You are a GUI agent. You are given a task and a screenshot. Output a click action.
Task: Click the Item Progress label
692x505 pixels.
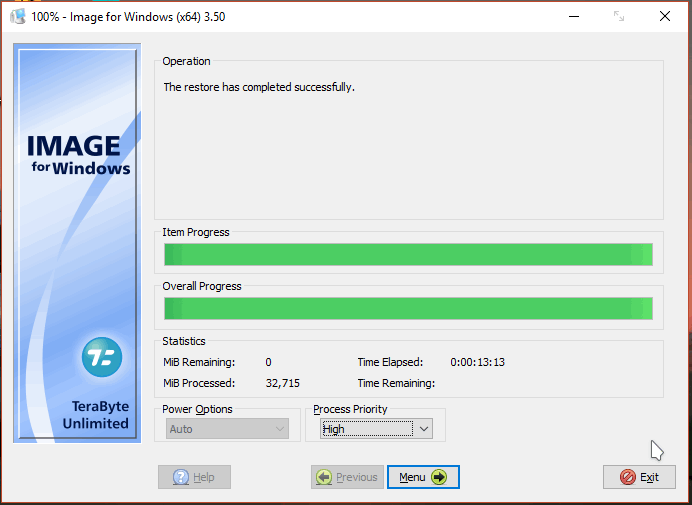pos(196,232)
